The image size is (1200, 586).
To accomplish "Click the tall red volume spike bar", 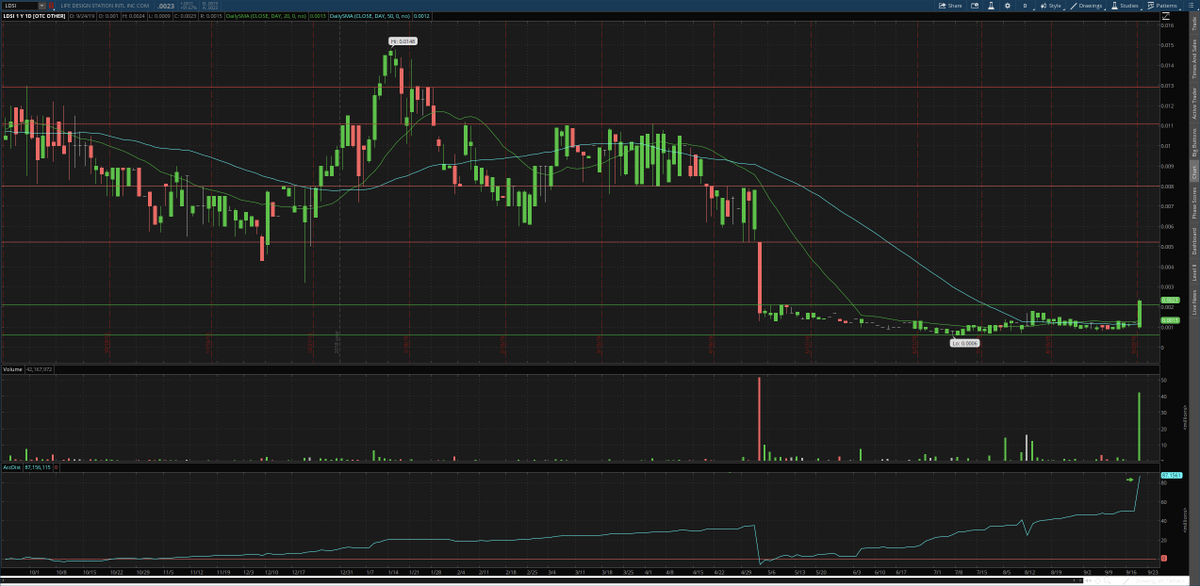I will pos(760,418).
